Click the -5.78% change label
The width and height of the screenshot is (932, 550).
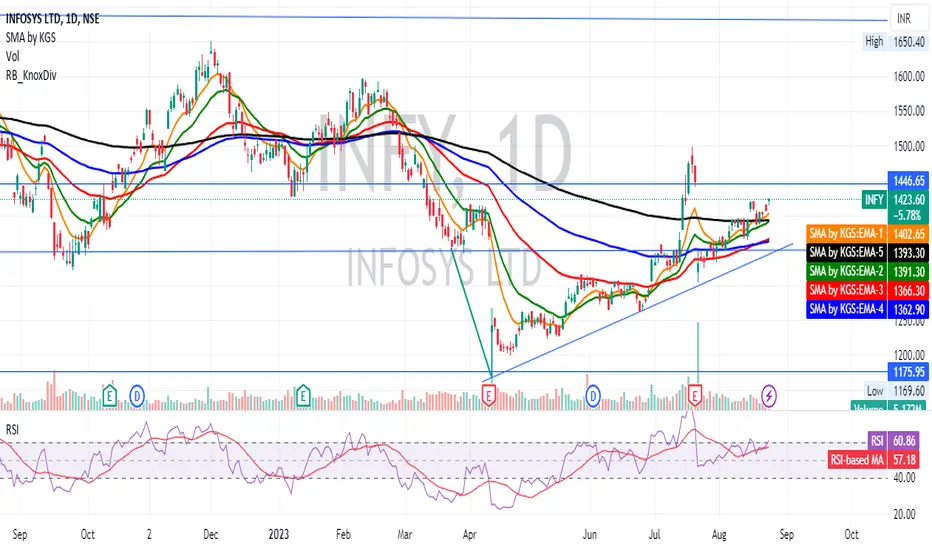click(x=908, y=215)
